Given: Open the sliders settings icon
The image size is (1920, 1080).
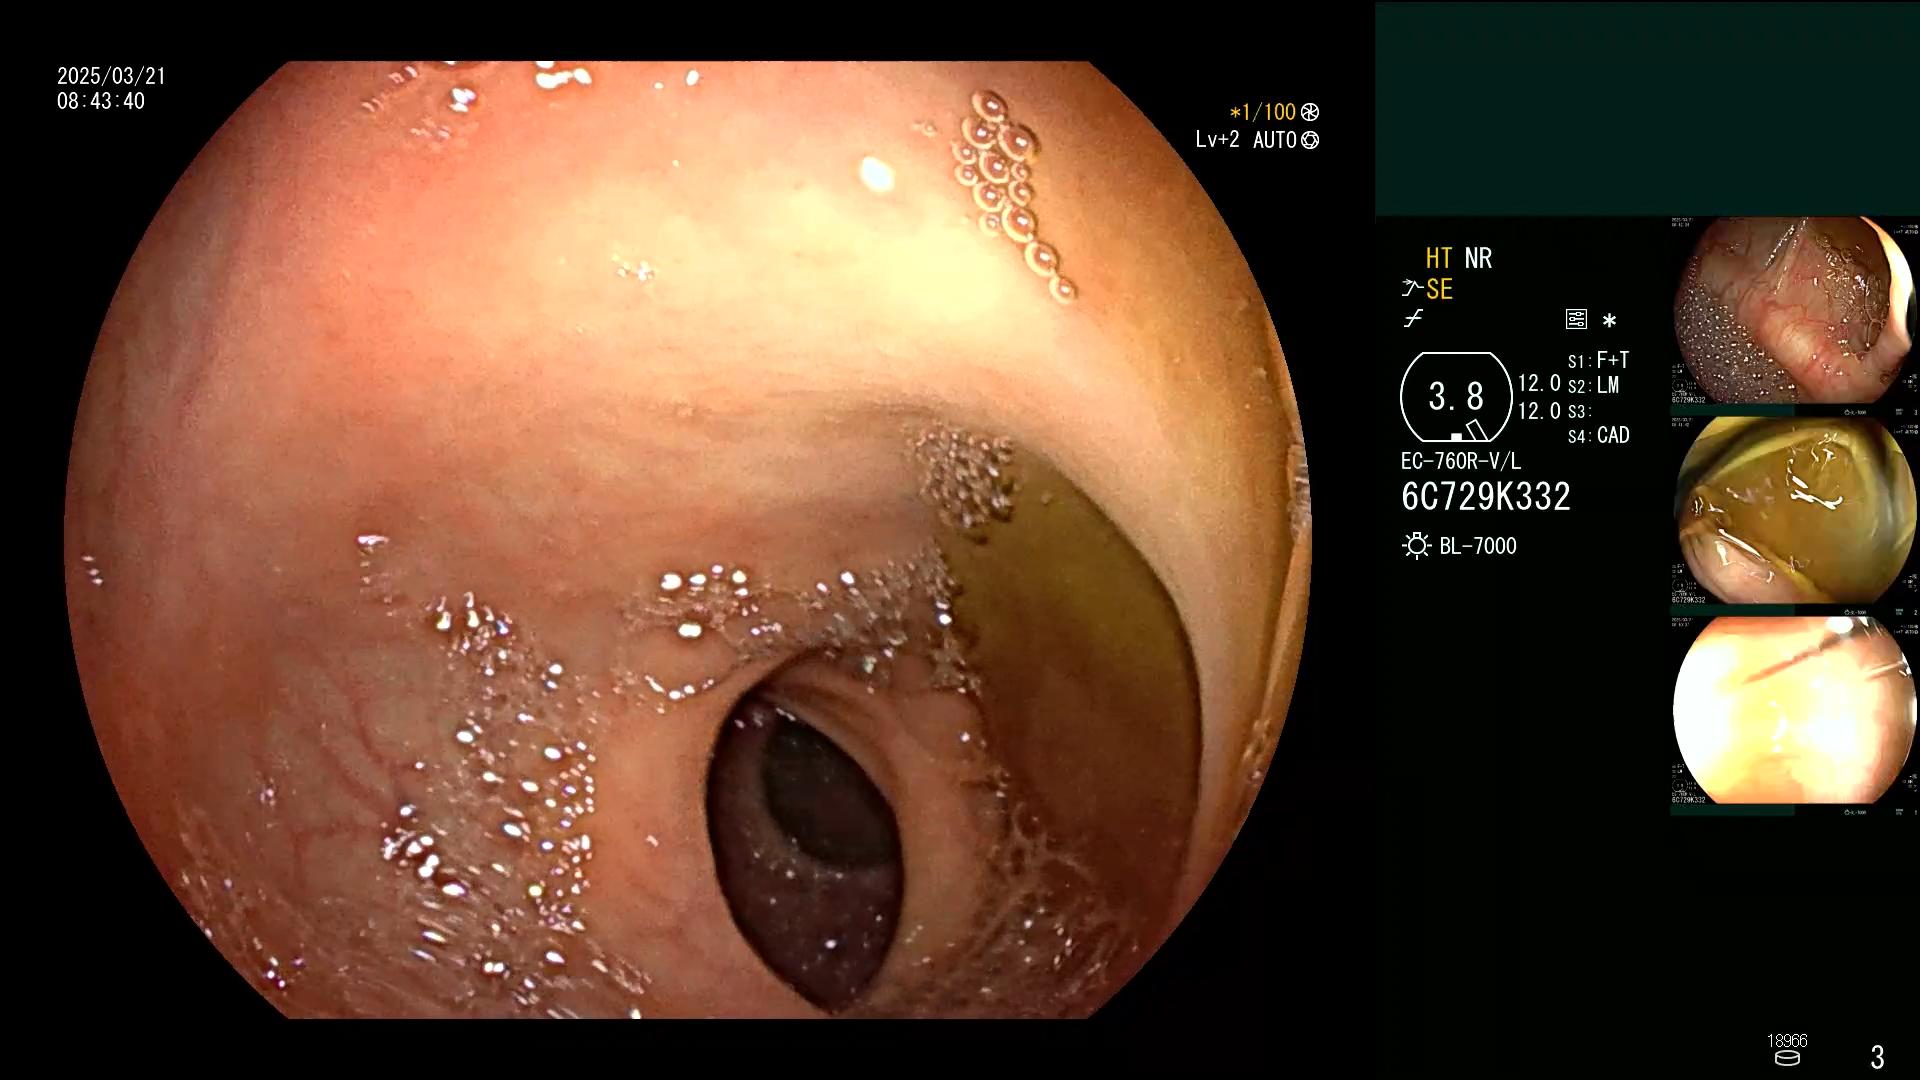Looking at the screenshot, I should click(1576, 319).
